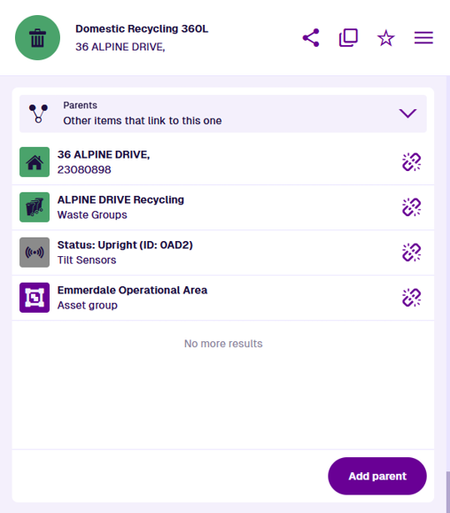Click the Add parent button
Image resolution: width=450 pixels, height=513 pixels.
(377, 476)
